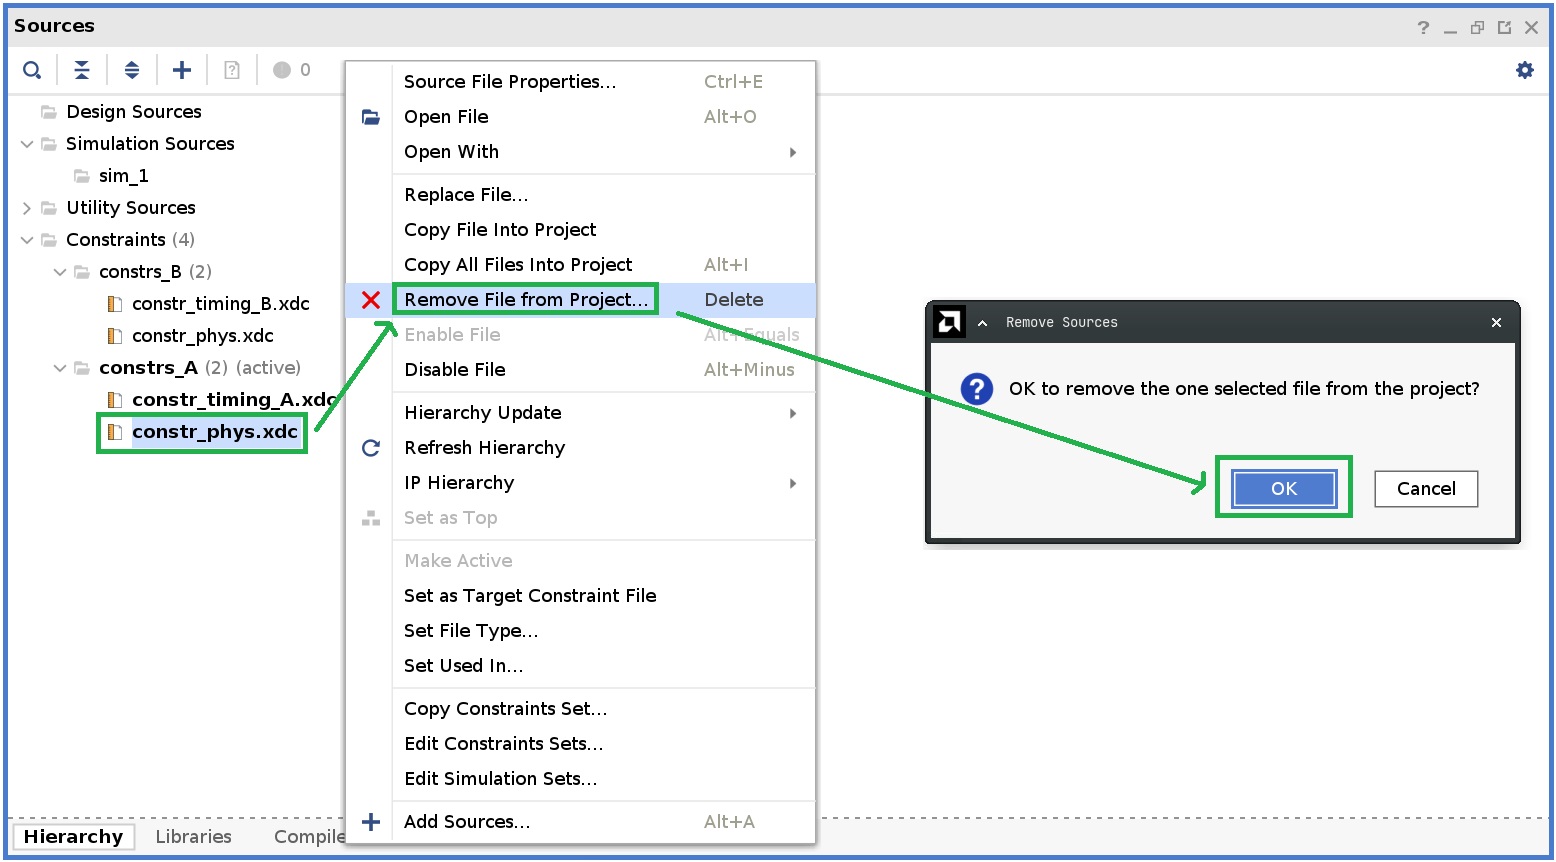Choose Disable File from the context menu
1556x862 pixels.
point(454,369)
